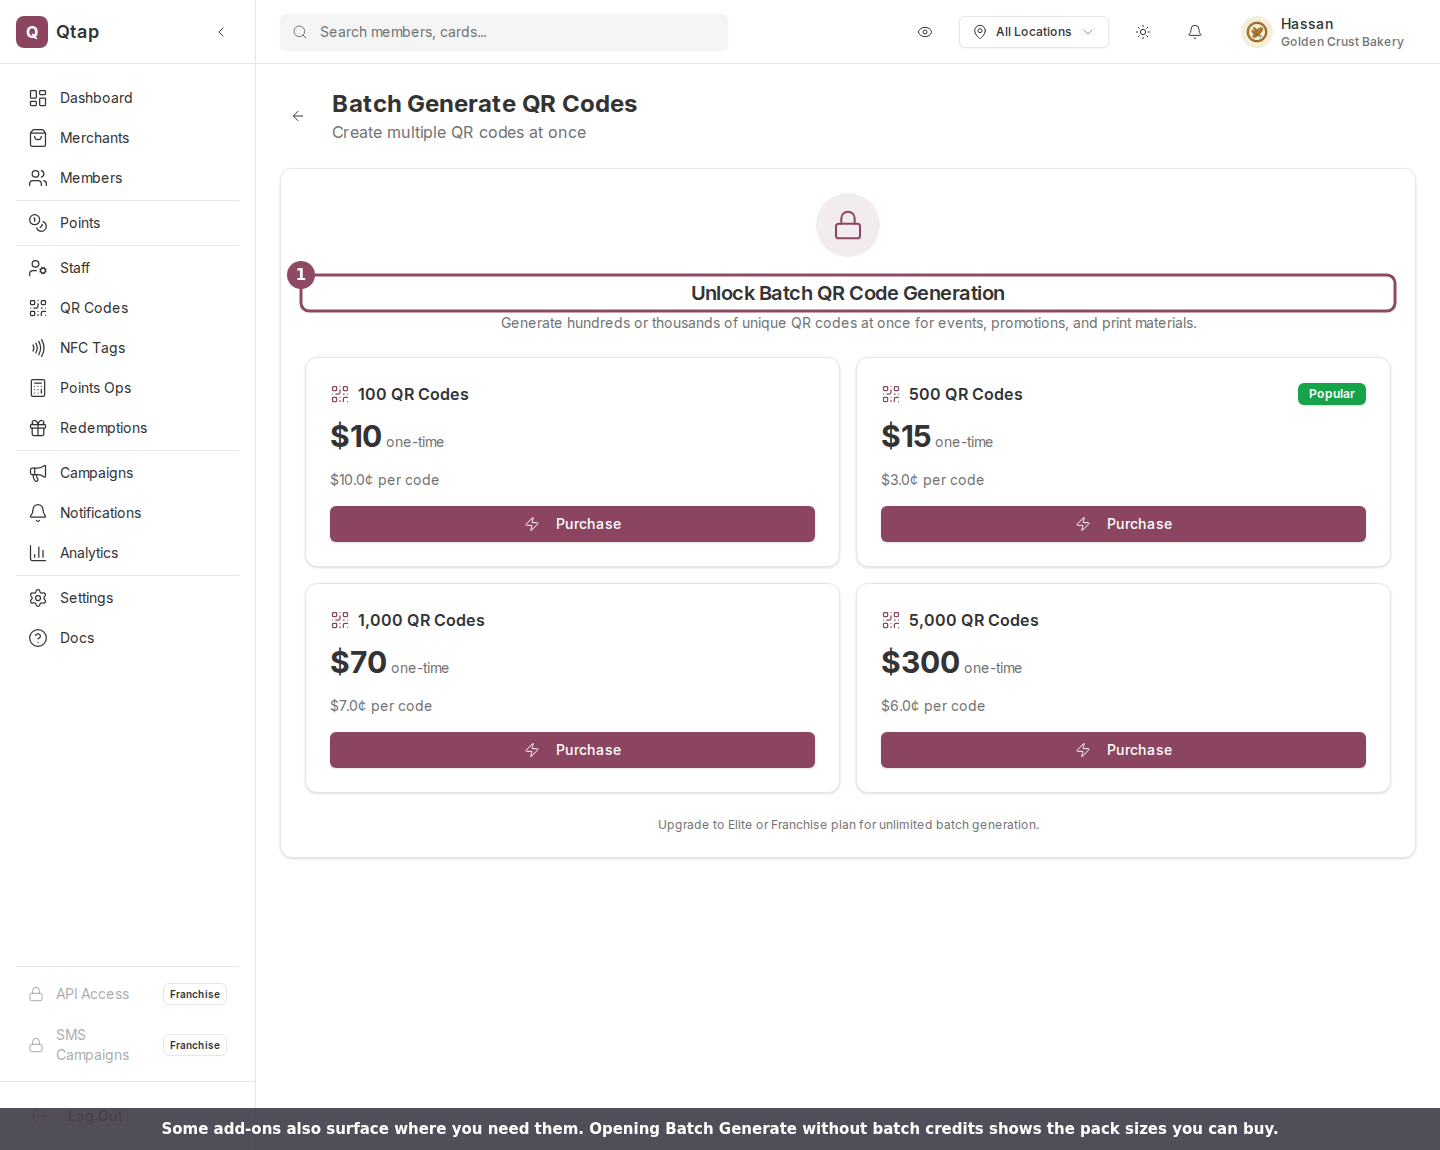Purchase the 1,000 QR Codes pack
Viewport: 1440px width, 1150px height.
572,750
